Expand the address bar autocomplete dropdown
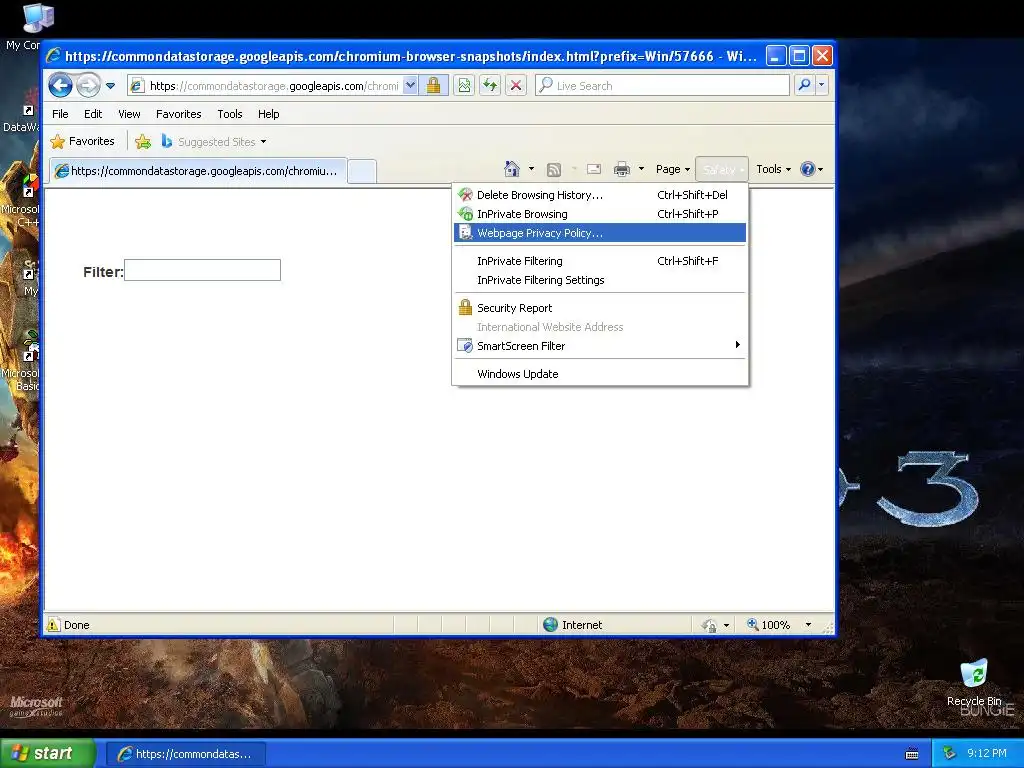The image size is (1024, 768). click(410, 86)
